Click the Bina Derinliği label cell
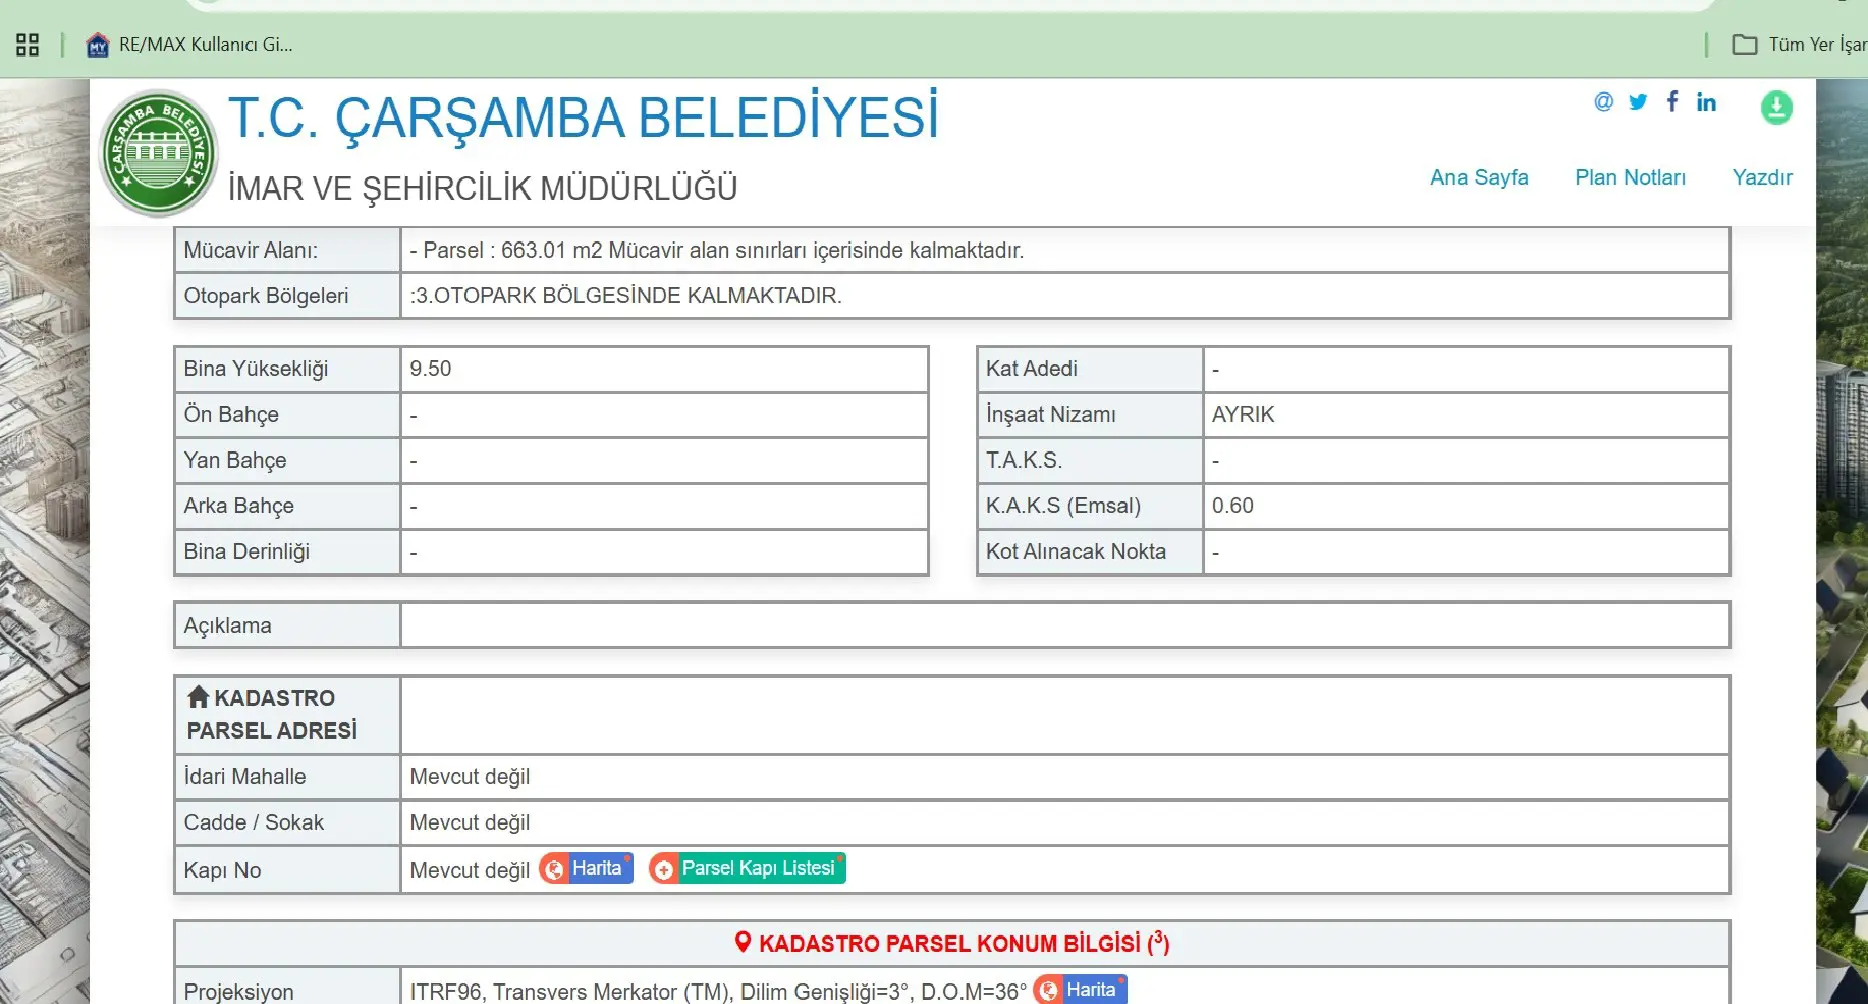Screen dimensions: 1868x1004 tap(288, 552)
